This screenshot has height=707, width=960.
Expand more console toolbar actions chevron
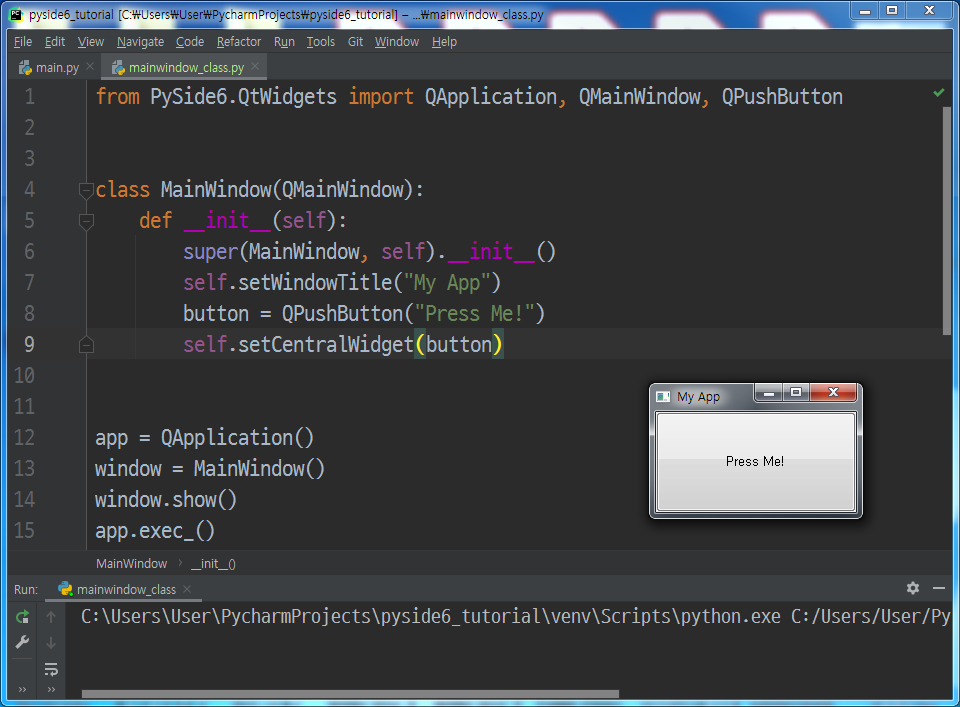point(51,690)
